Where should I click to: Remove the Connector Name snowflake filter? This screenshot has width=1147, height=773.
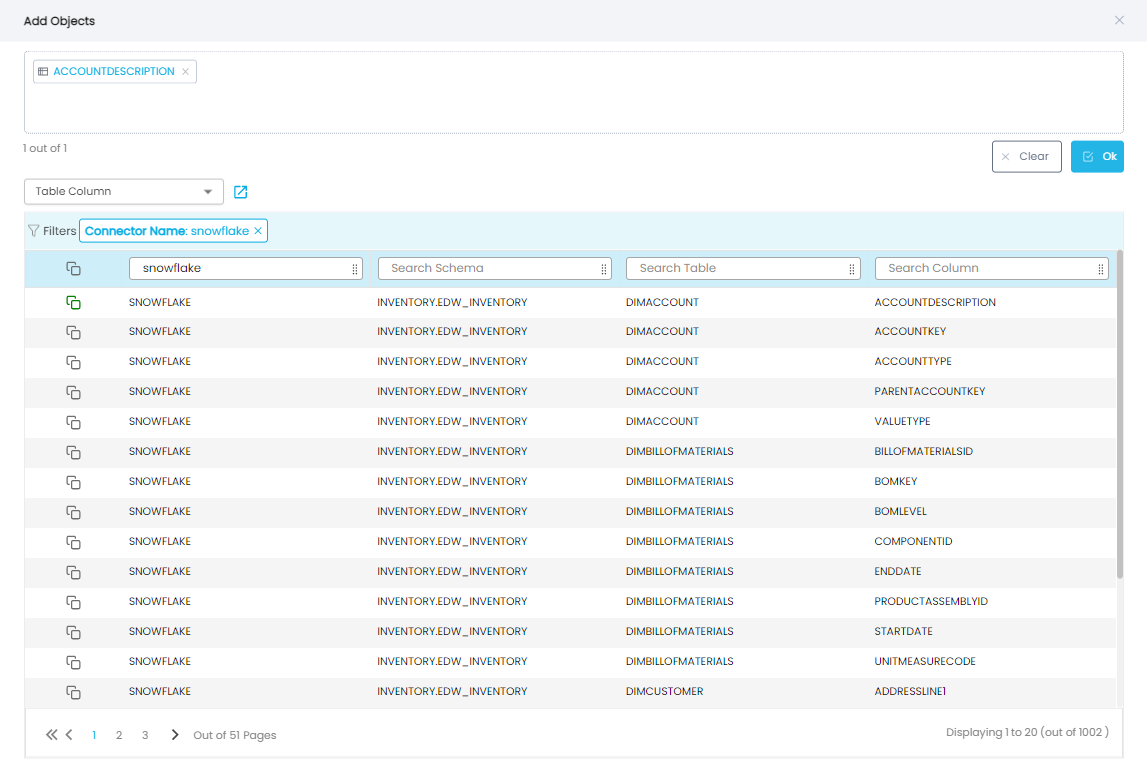pos(258,231)
